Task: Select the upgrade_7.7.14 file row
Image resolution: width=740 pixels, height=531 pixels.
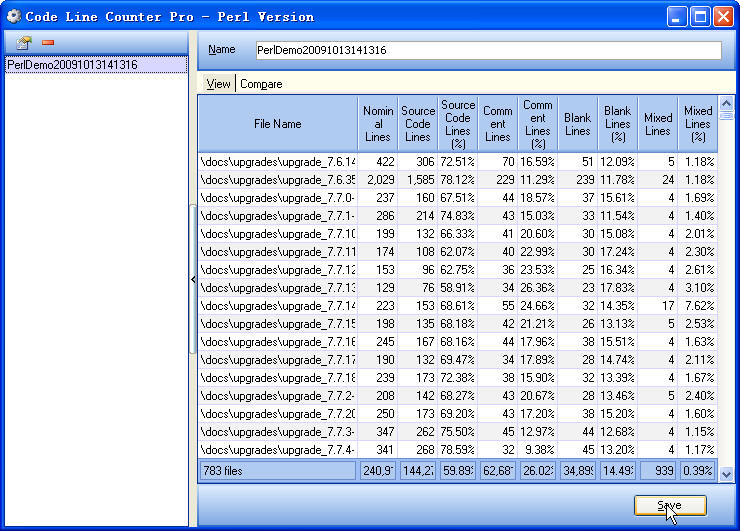Action: pos(277,306)
